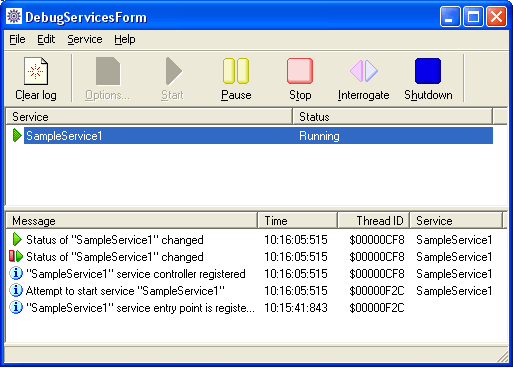The height and width of the screenshot is (368, 513).
Task: Close the DebugServicesForm window
Action: click(x=496, y=16)
